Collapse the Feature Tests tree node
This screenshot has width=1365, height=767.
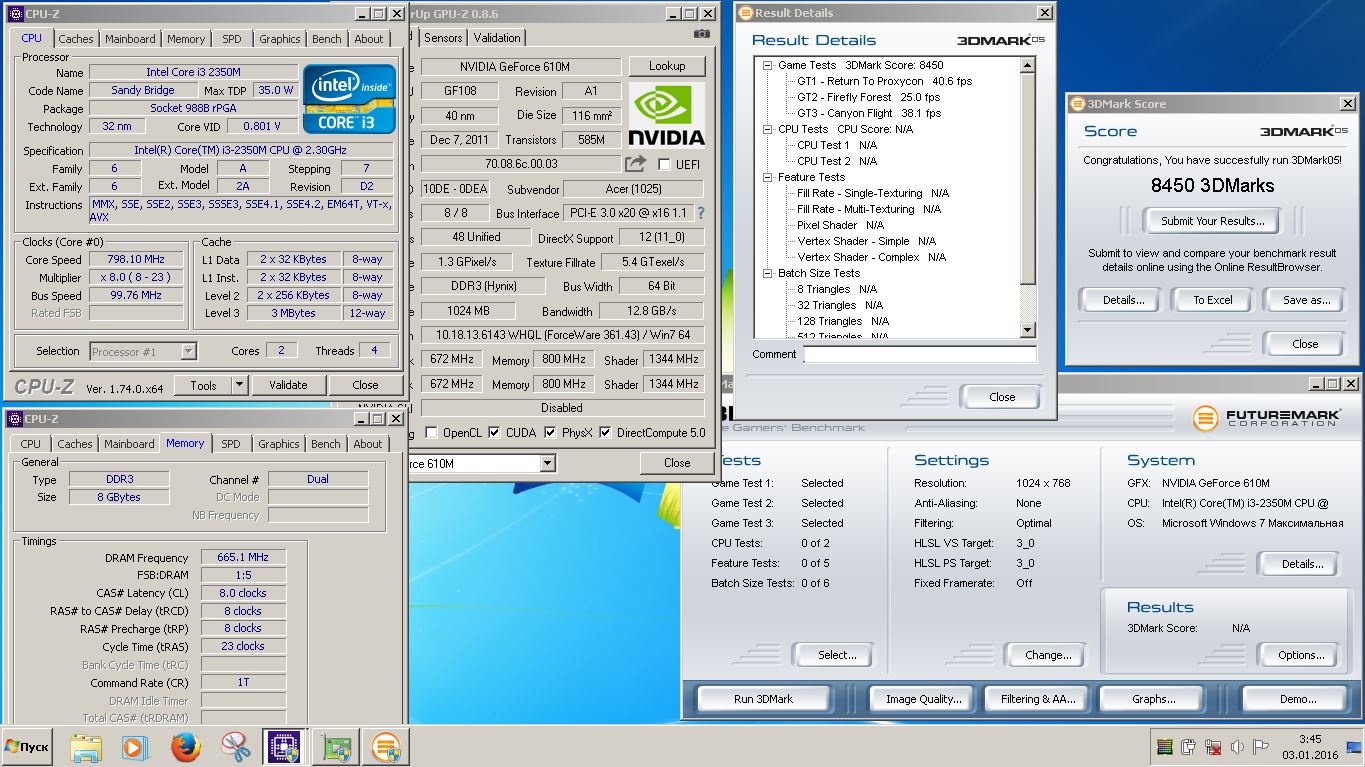pos(766,177)
